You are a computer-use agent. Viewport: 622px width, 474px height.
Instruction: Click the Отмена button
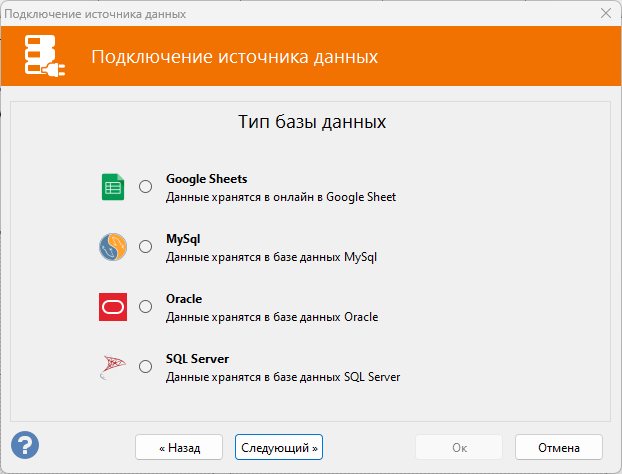point(559,447)
